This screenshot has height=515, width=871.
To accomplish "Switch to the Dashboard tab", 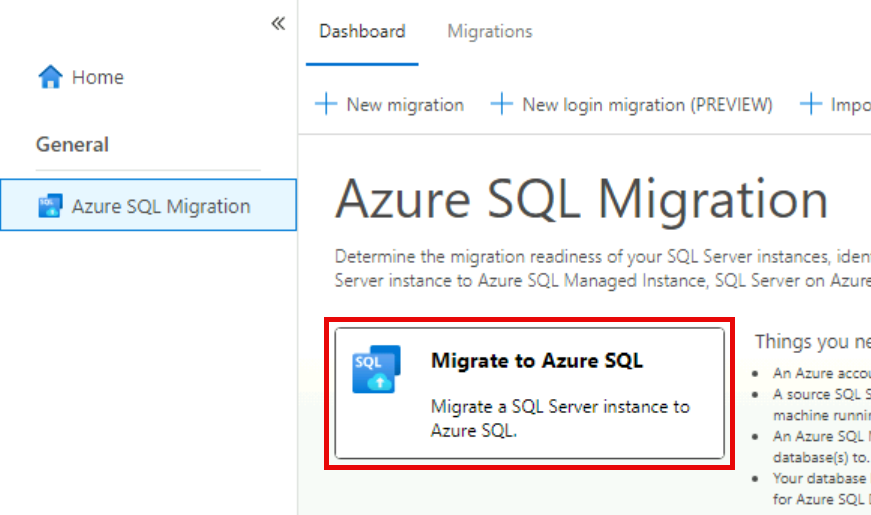I will coord(362,32).
